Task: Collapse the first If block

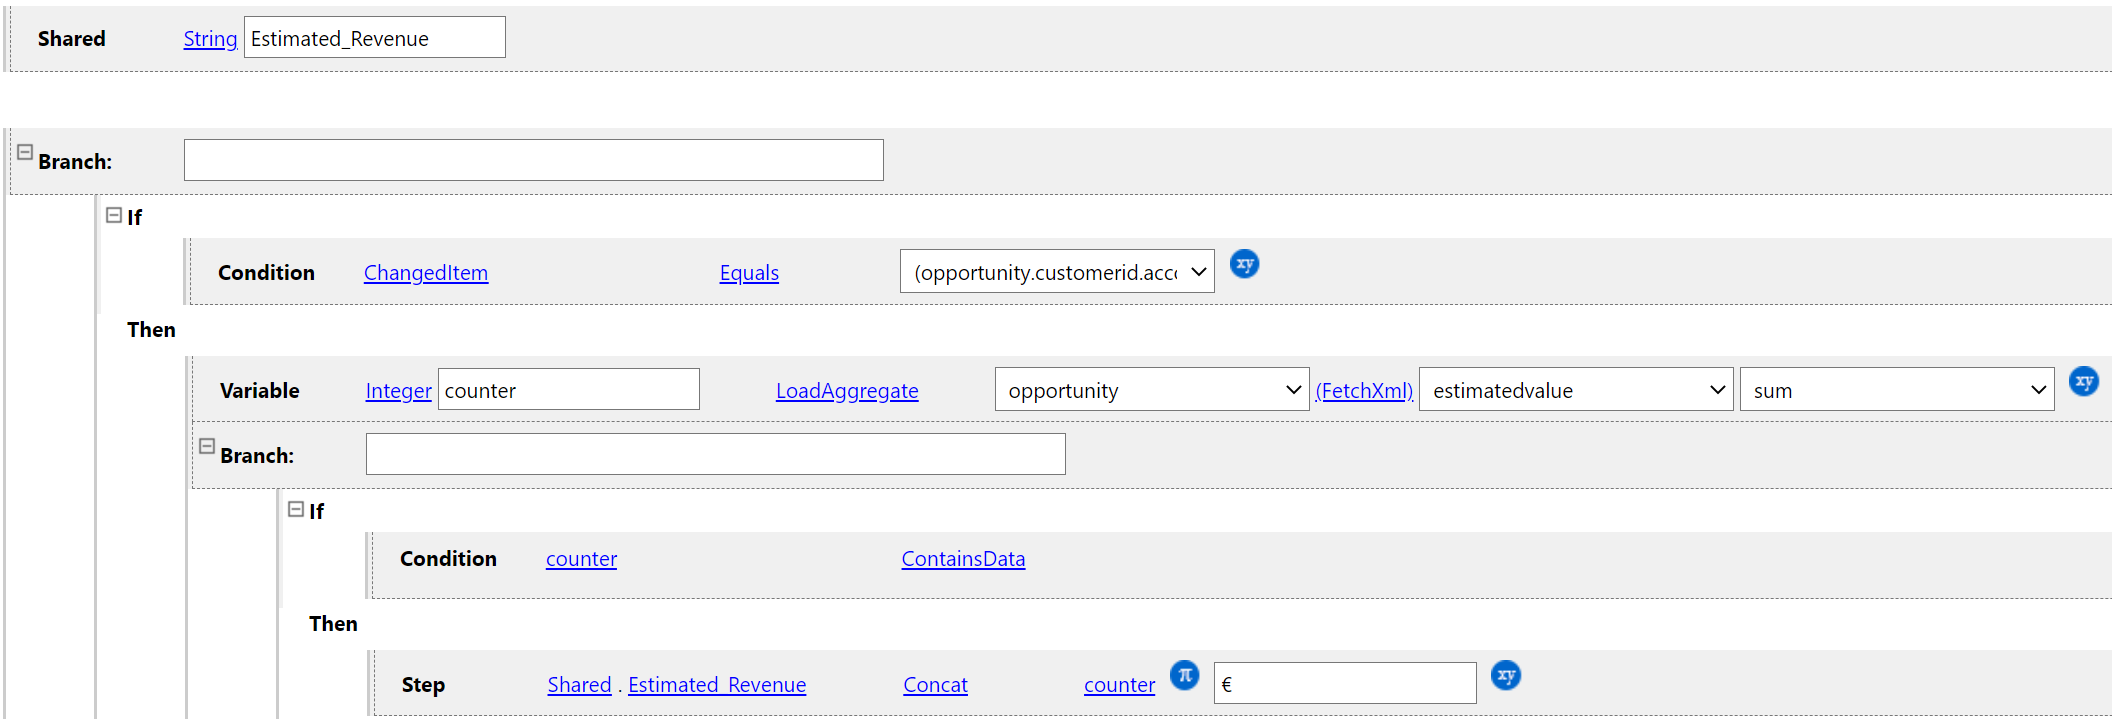Action: [114, 215]
